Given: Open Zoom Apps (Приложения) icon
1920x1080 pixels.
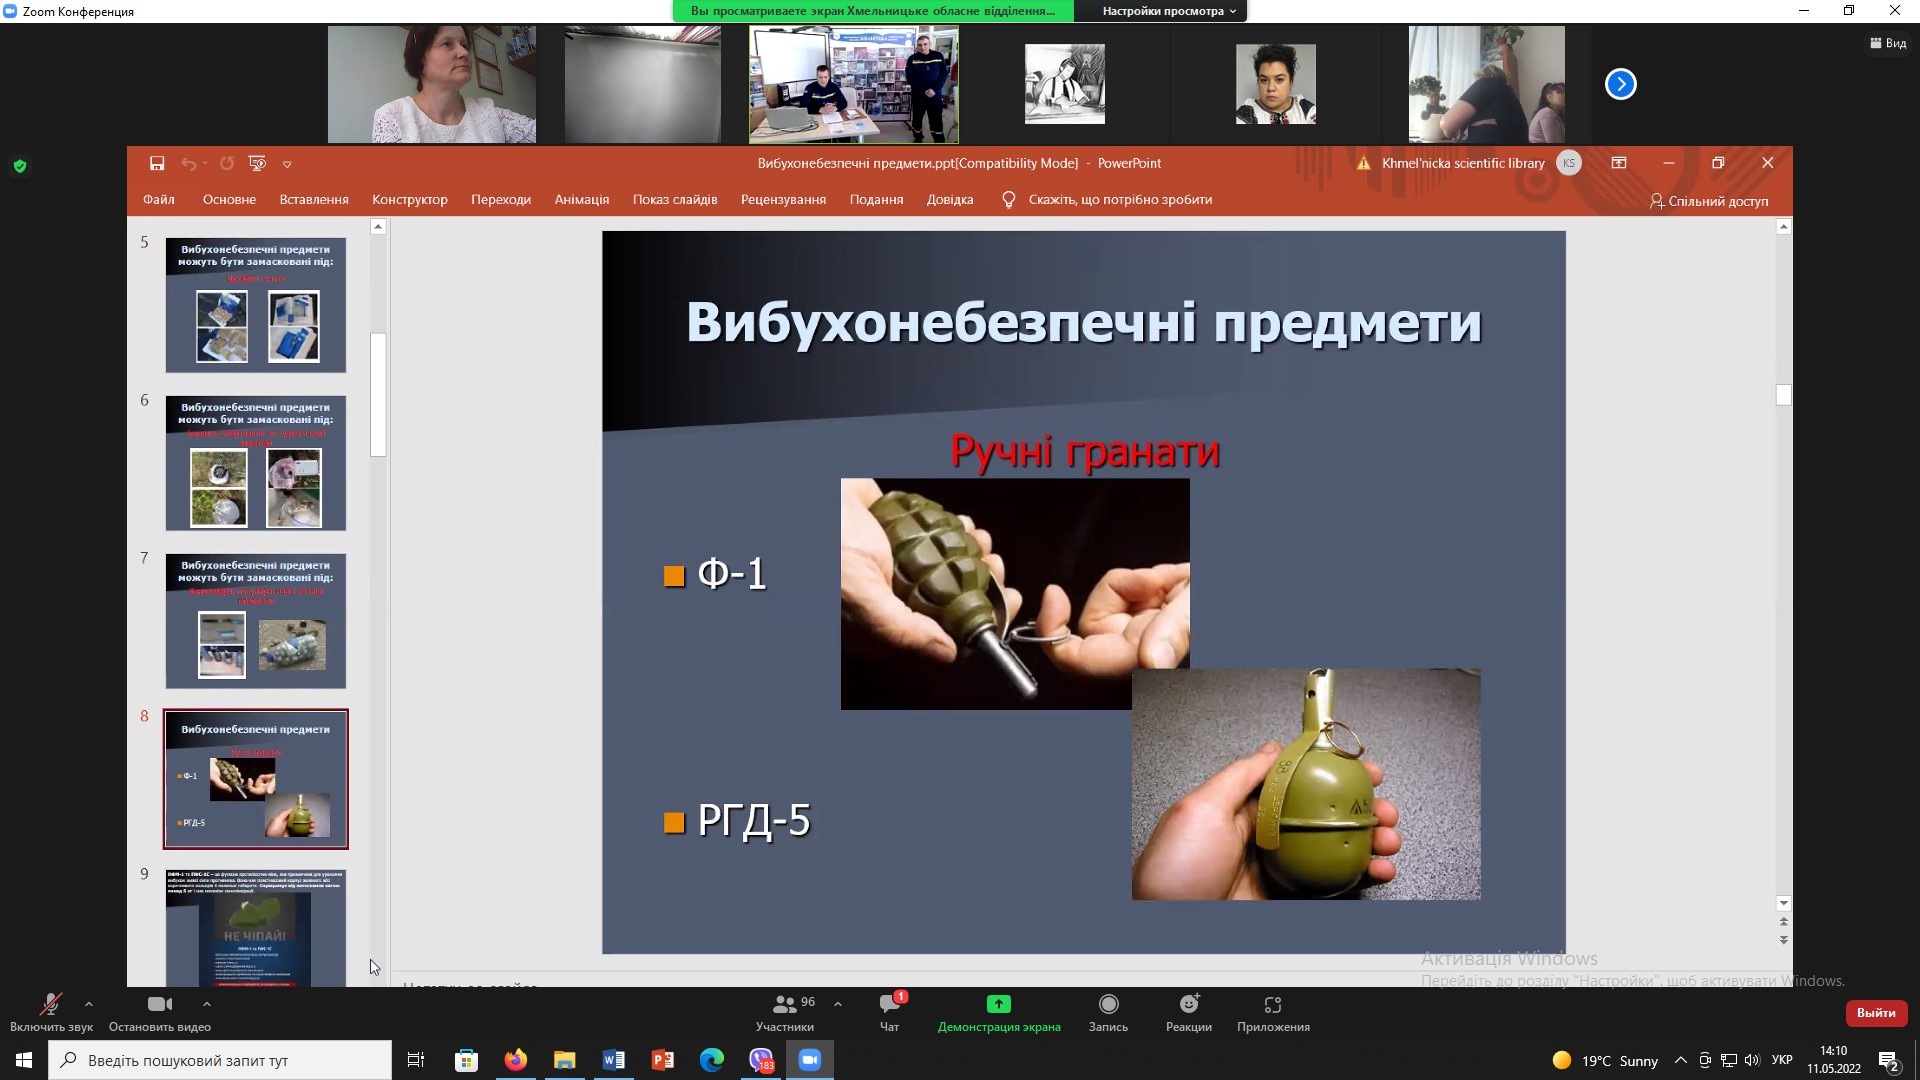Looking at the screenshot, I should point(1272,1005).
